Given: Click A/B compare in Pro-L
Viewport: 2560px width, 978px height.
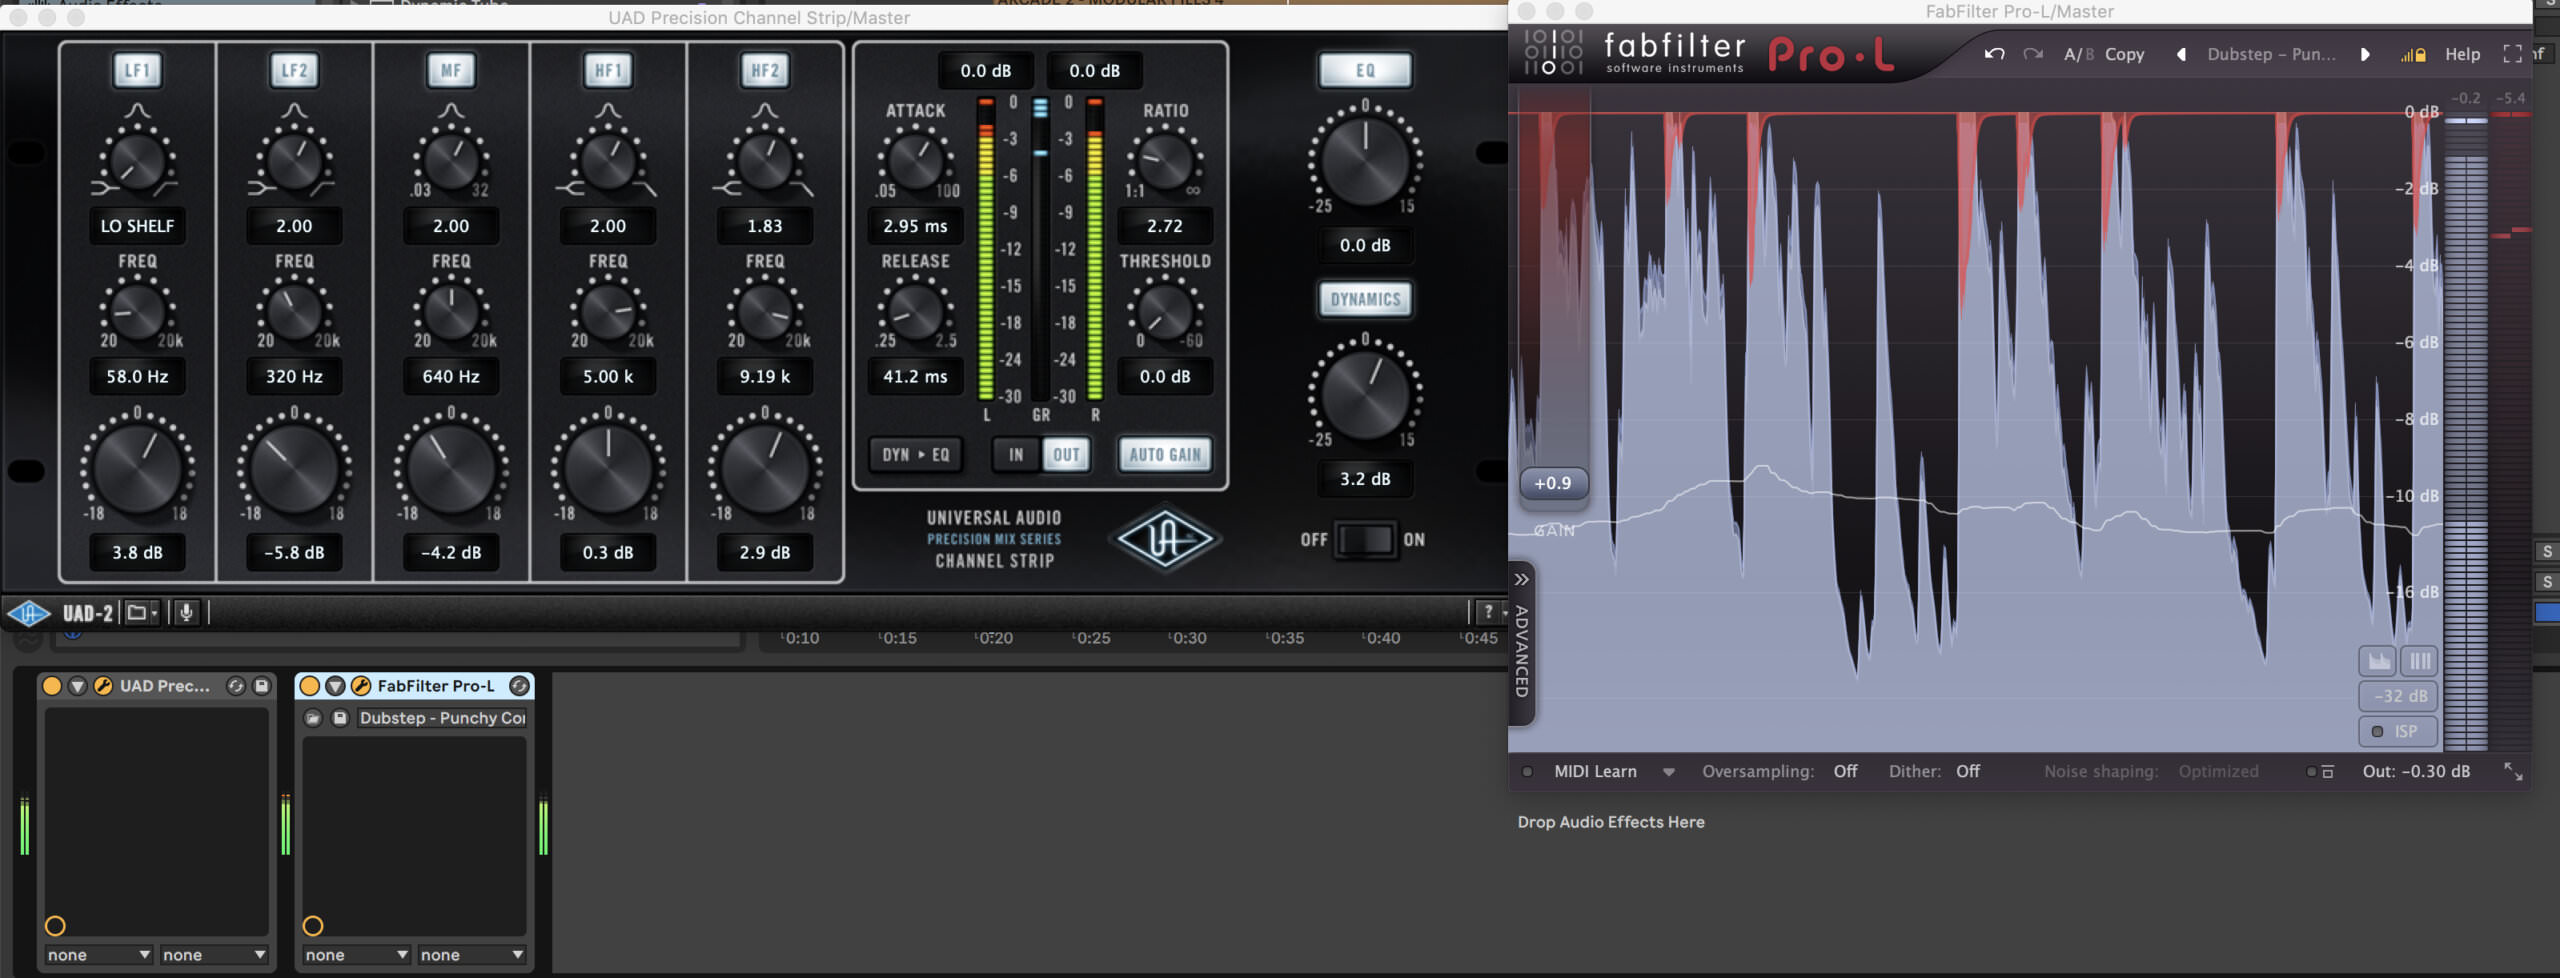Looking at the screenshot, I should click(x=2078, y=54).
